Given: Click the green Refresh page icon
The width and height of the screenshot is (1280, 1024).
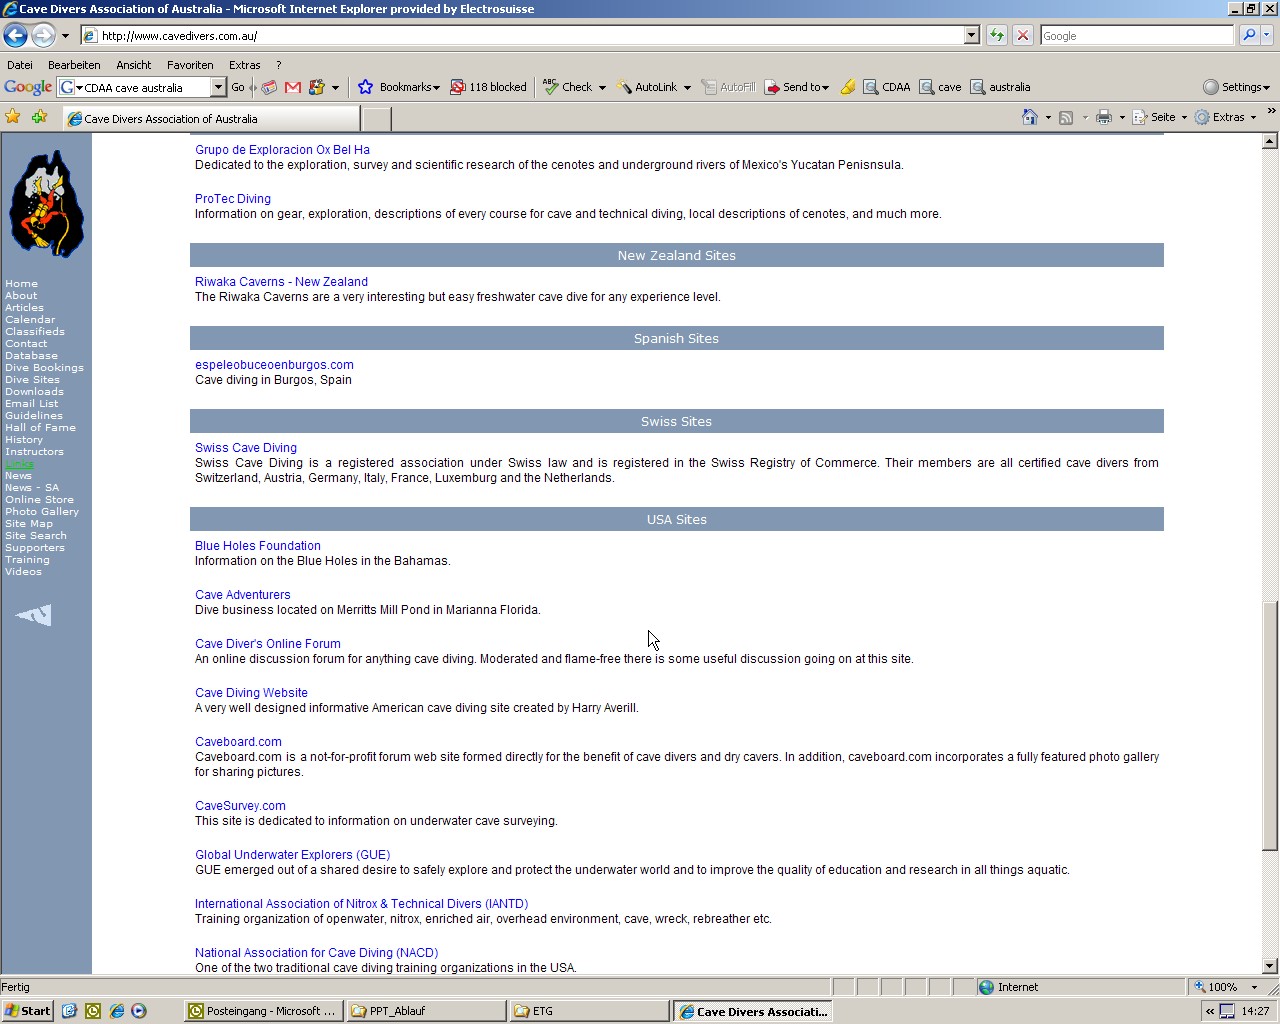Looking at the screenshot, I should coord(997,35).
